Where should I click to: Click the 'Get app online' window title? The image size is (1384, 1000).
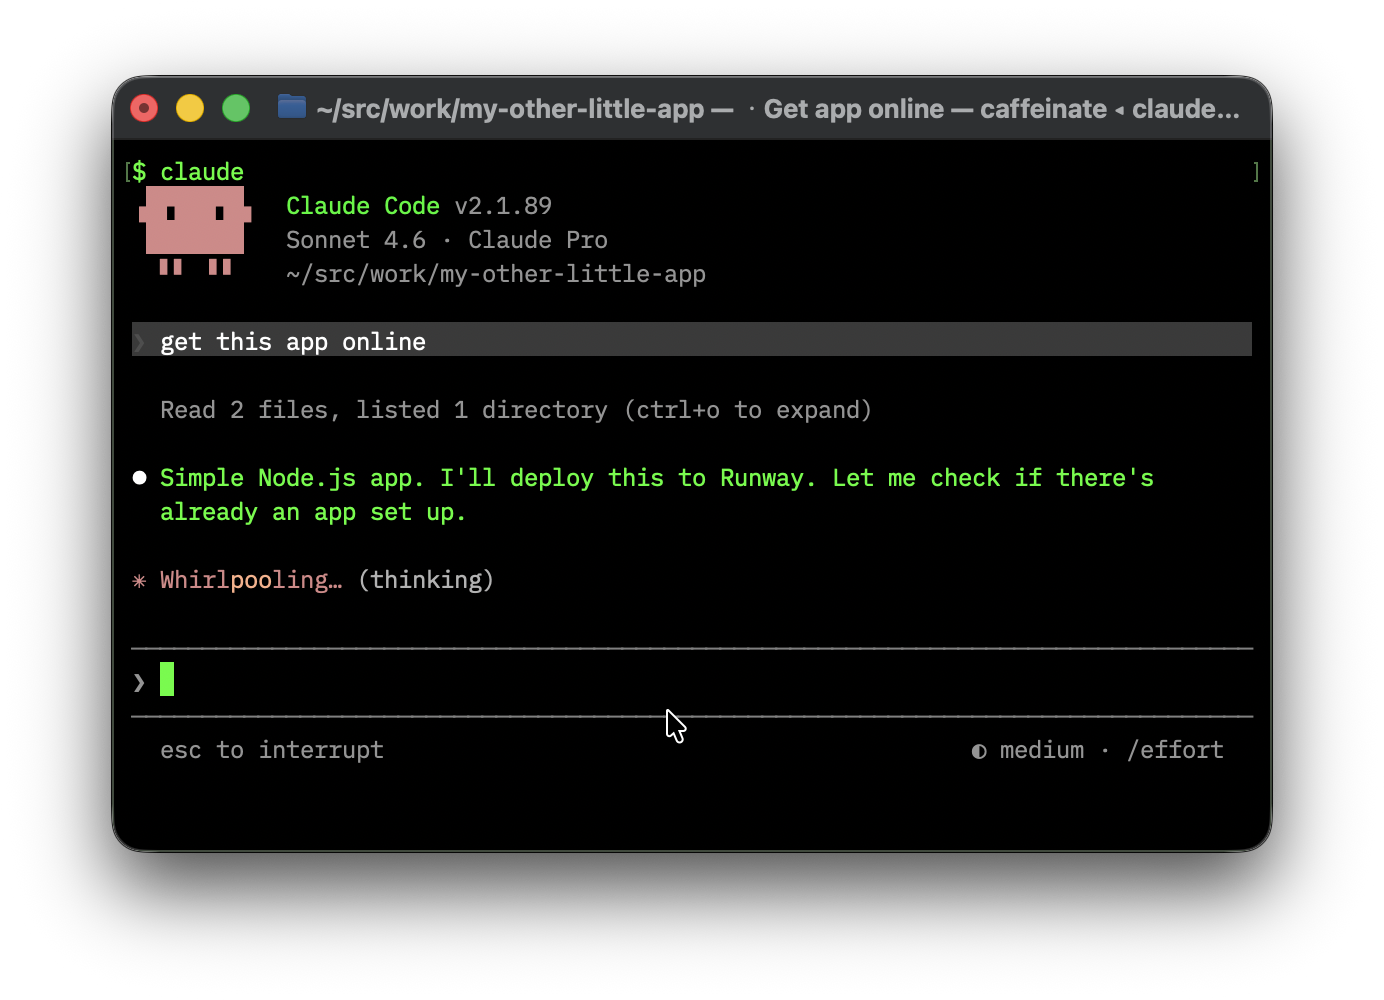(x=853, y=109)
